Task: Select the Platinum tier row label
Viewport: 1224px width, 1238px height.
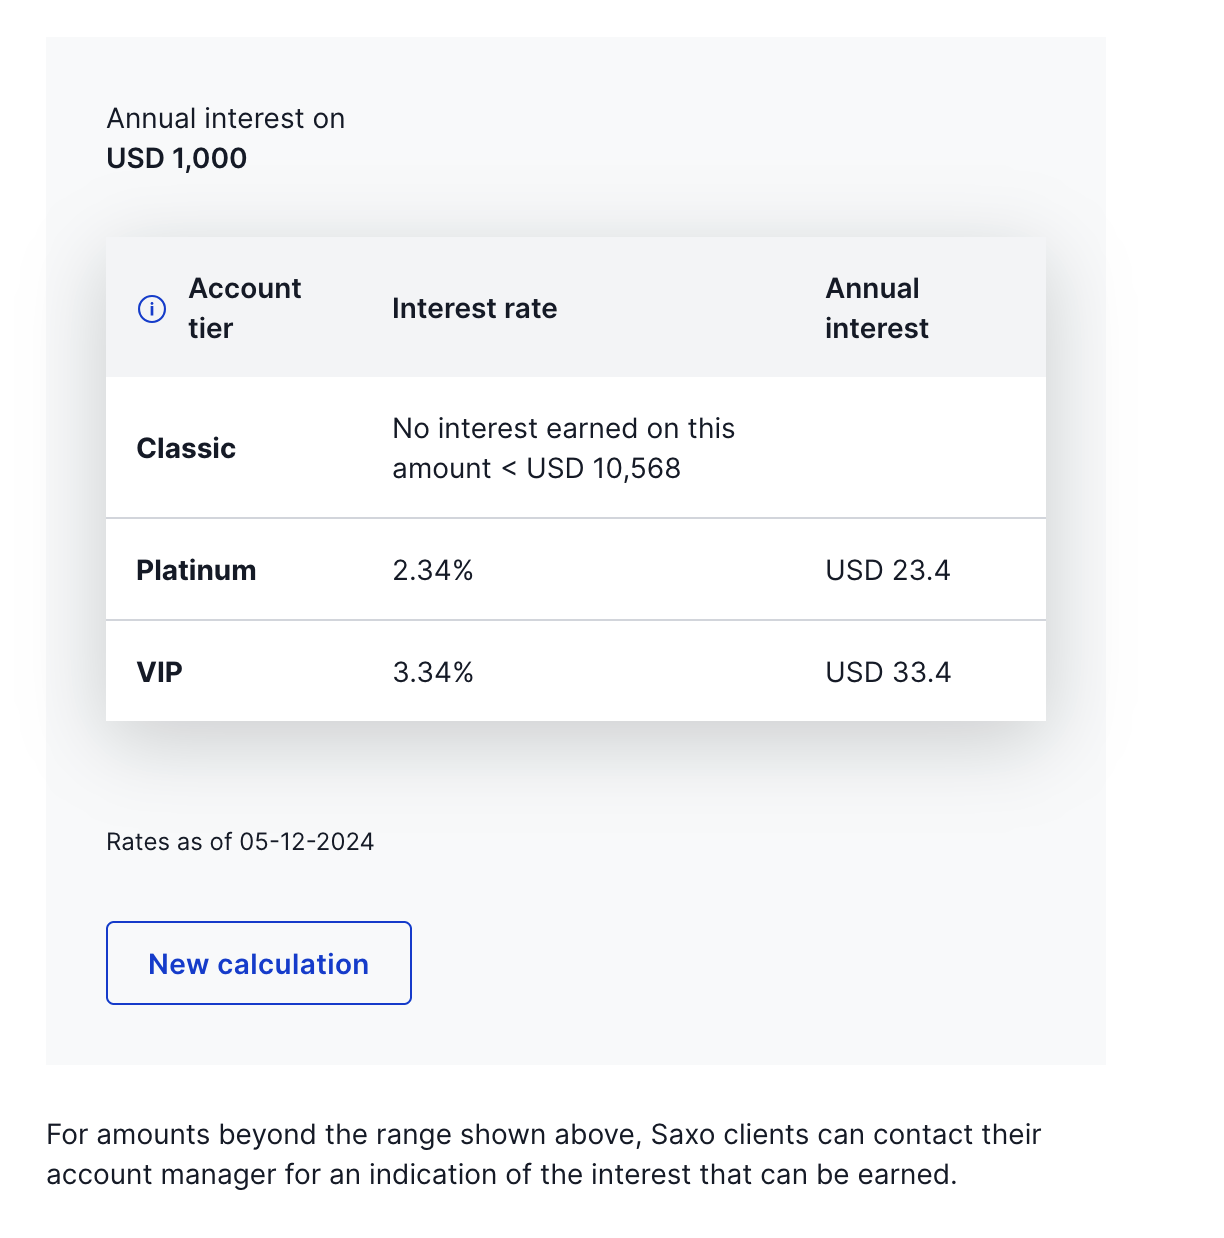Action: [196, 570]
